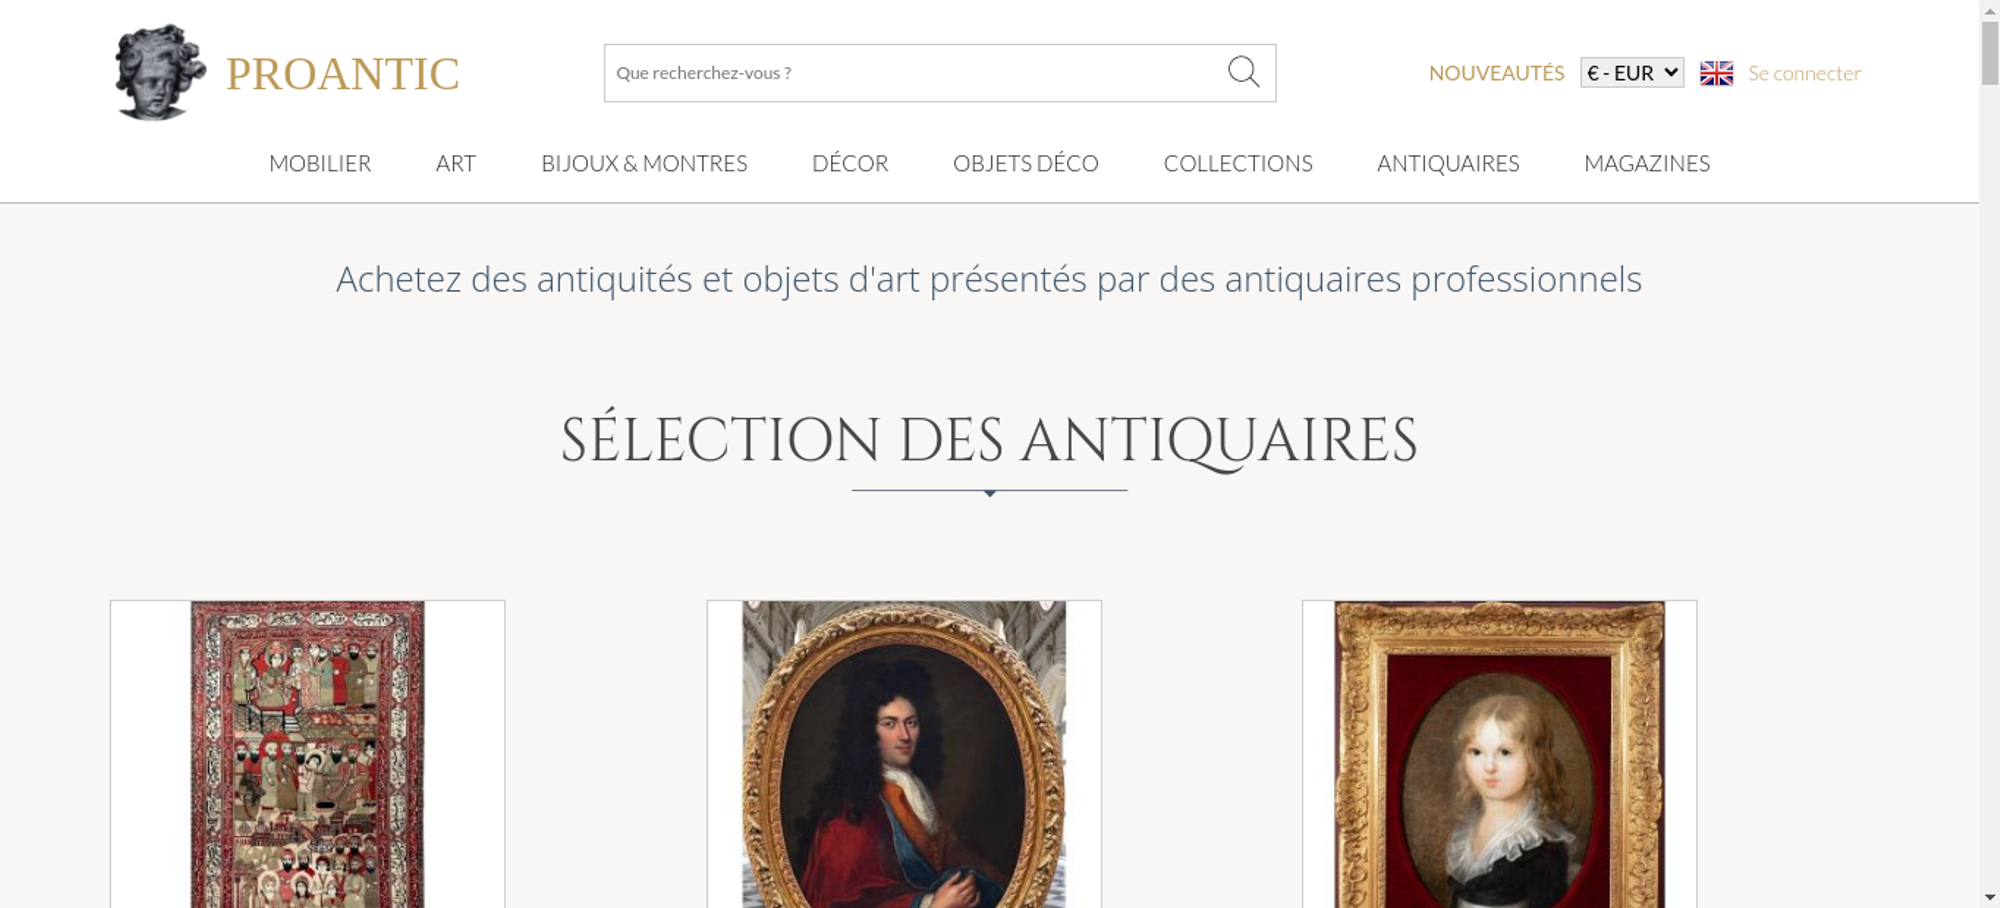Viewport: 2000px width, 908px height.
Task: Click the Proantic cherub head logo
Action: point(160,72)
